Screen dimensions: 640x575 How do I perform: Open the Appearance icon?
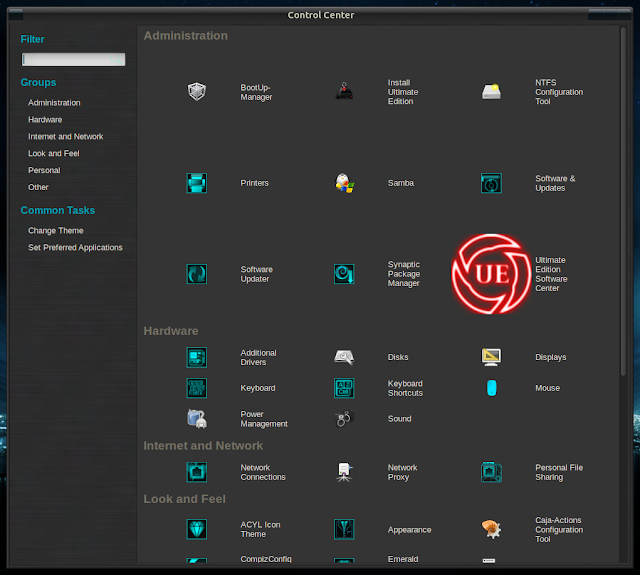point(344,529)
